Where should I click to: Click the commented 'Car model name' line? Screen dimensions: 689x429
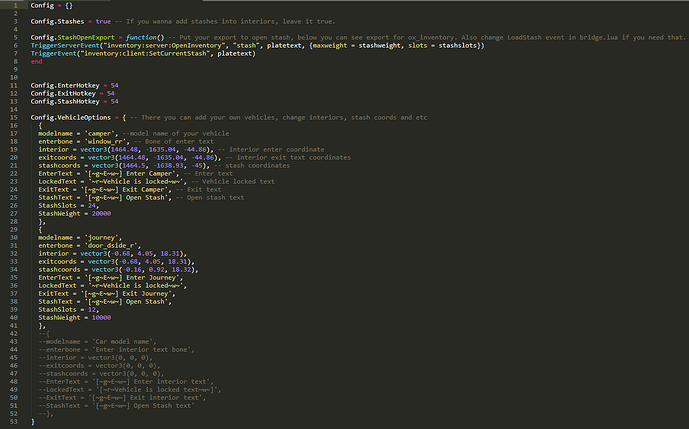pyautogui.click(x=97, y=342)
